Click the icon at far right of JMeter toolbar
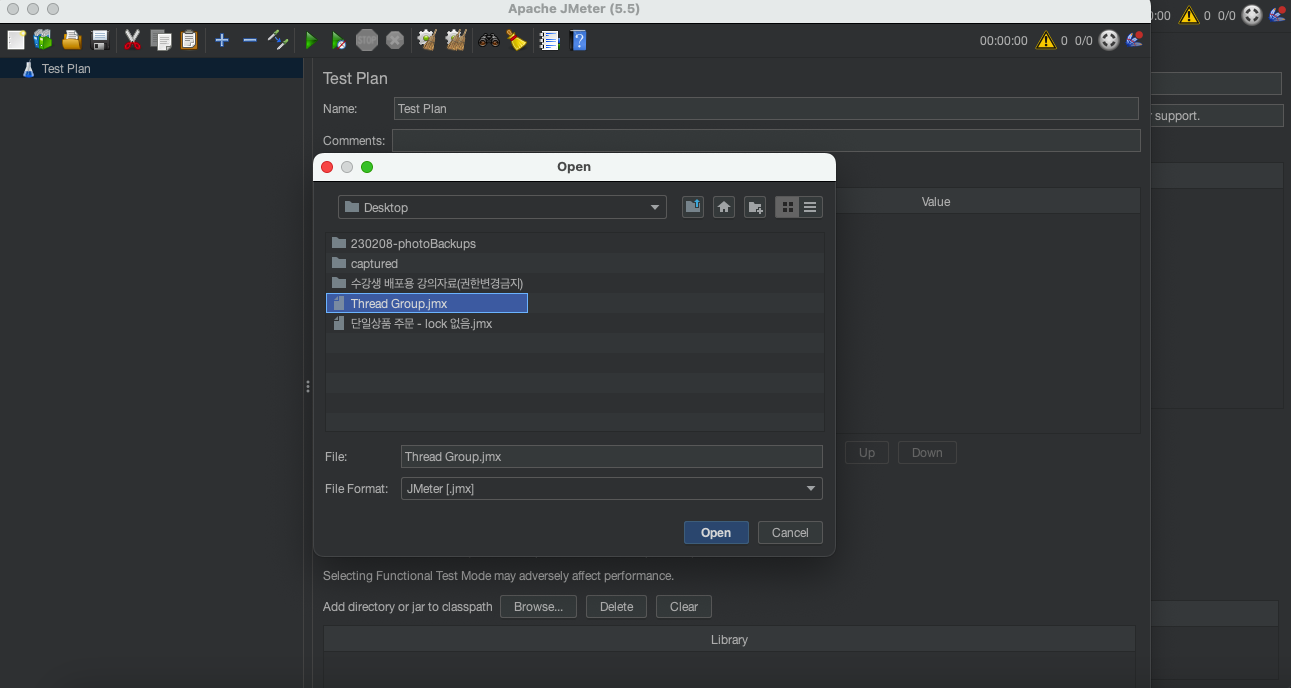The width and height of the screenshot is (1291, 688). [1134, 40]
